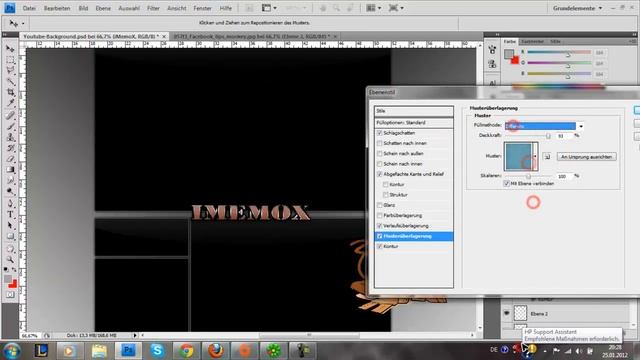Select the Type tool
Image resolution: width=640 pixels, height=360 pixels.
[x=10, y=214]
